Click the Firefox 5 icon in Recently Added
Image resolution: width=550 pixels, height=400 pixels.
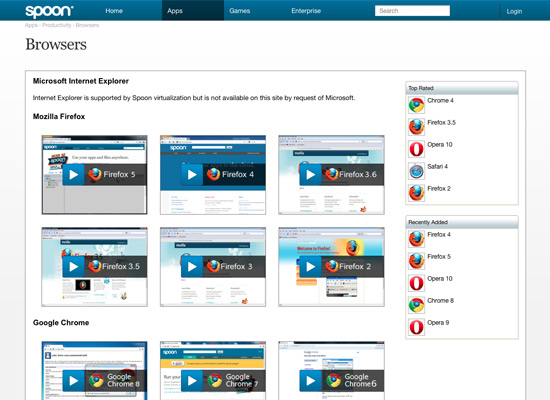point(416,261)
